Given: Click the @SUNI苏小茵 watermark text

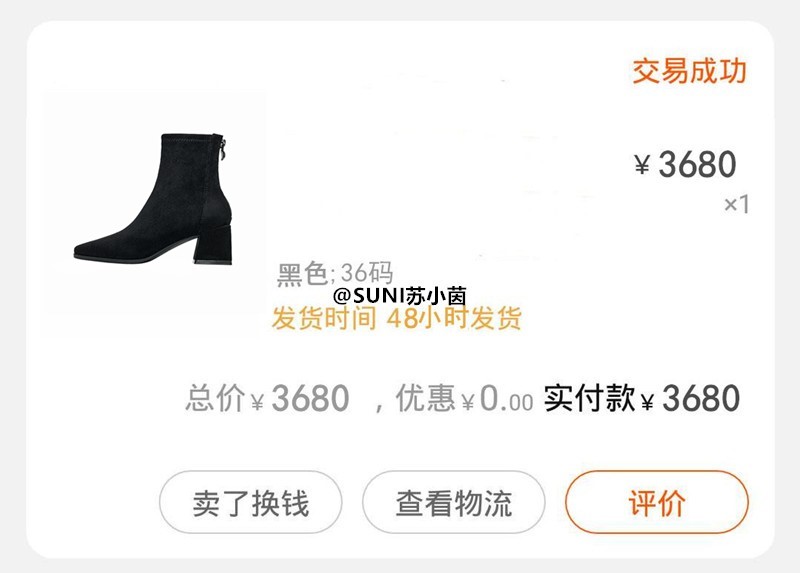Looking at the screenshot, I should (x=399, y=296).
